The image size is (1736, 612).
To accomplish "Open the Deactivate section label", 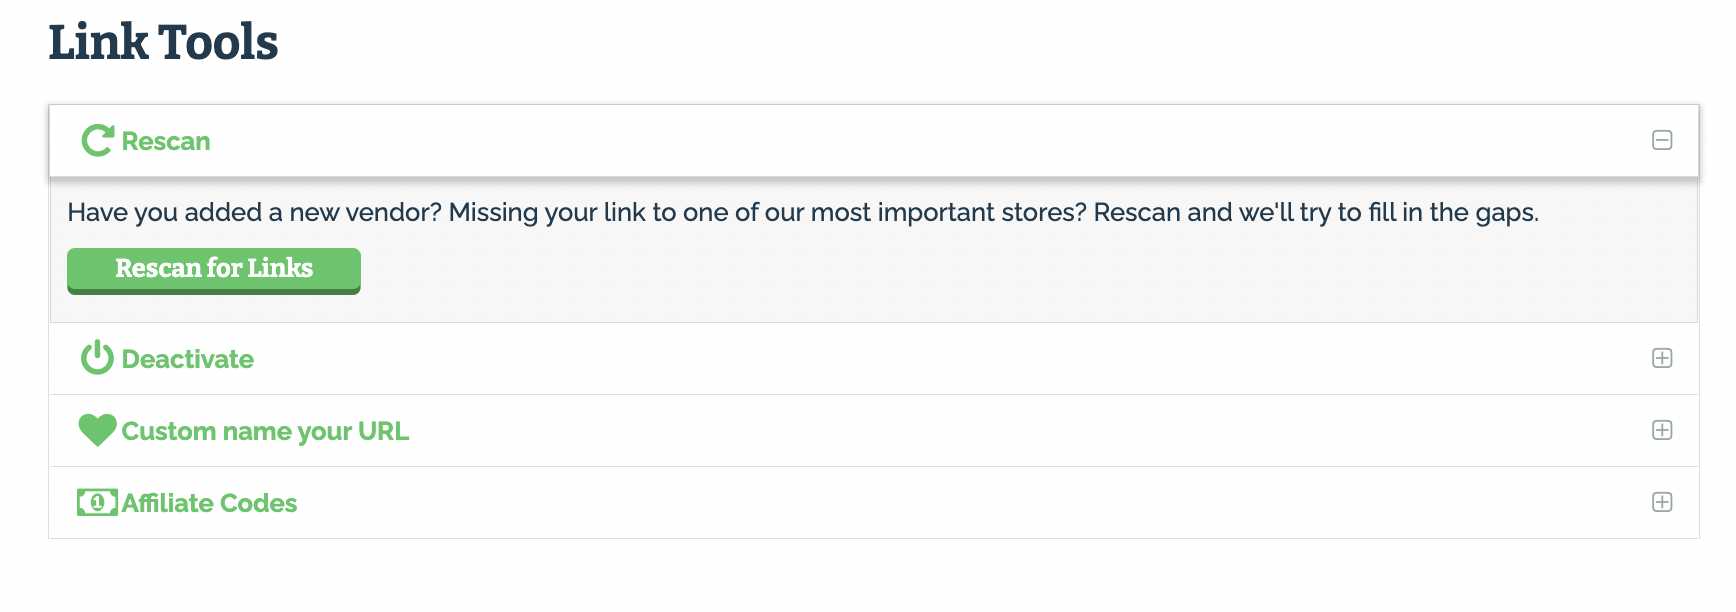I will pos(187,359).
